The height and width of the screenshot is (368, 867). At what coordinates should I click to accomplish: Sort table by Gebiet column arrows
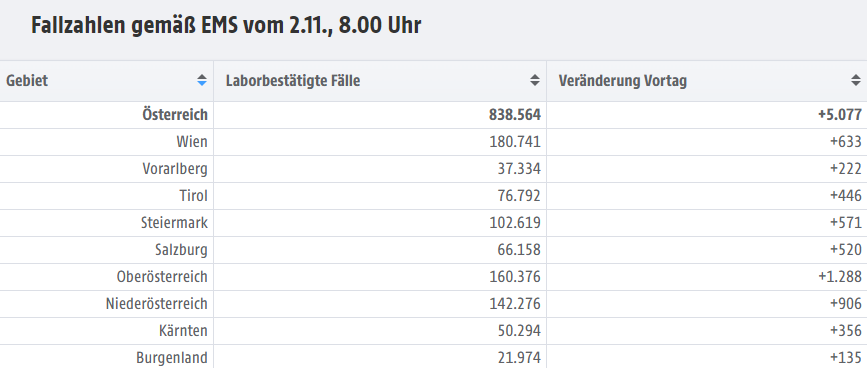tap(202, 81)
